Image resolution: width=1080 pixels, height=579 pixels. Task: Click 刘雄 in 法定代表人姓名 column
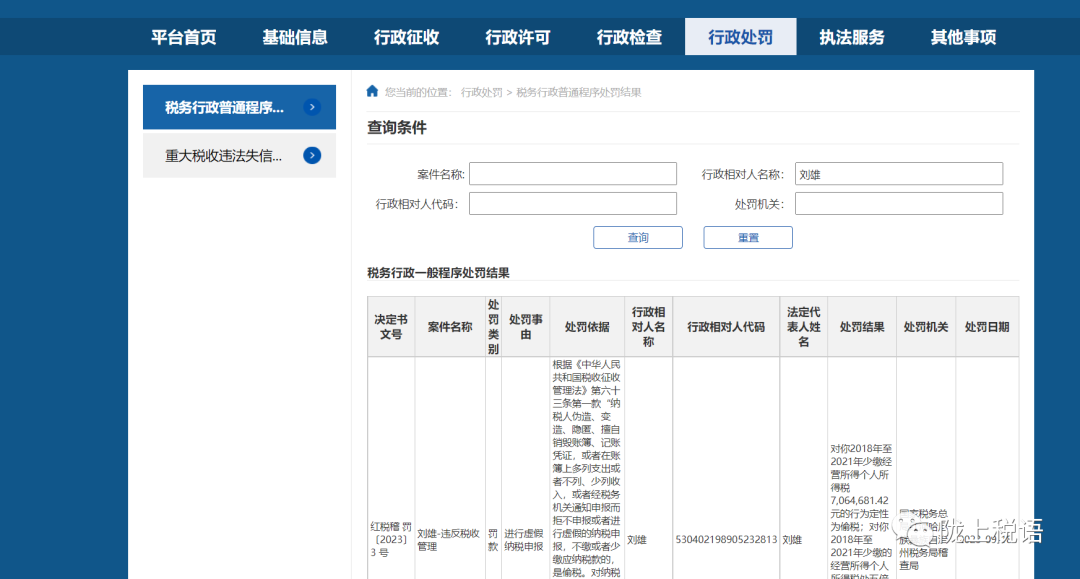[792, 540]
